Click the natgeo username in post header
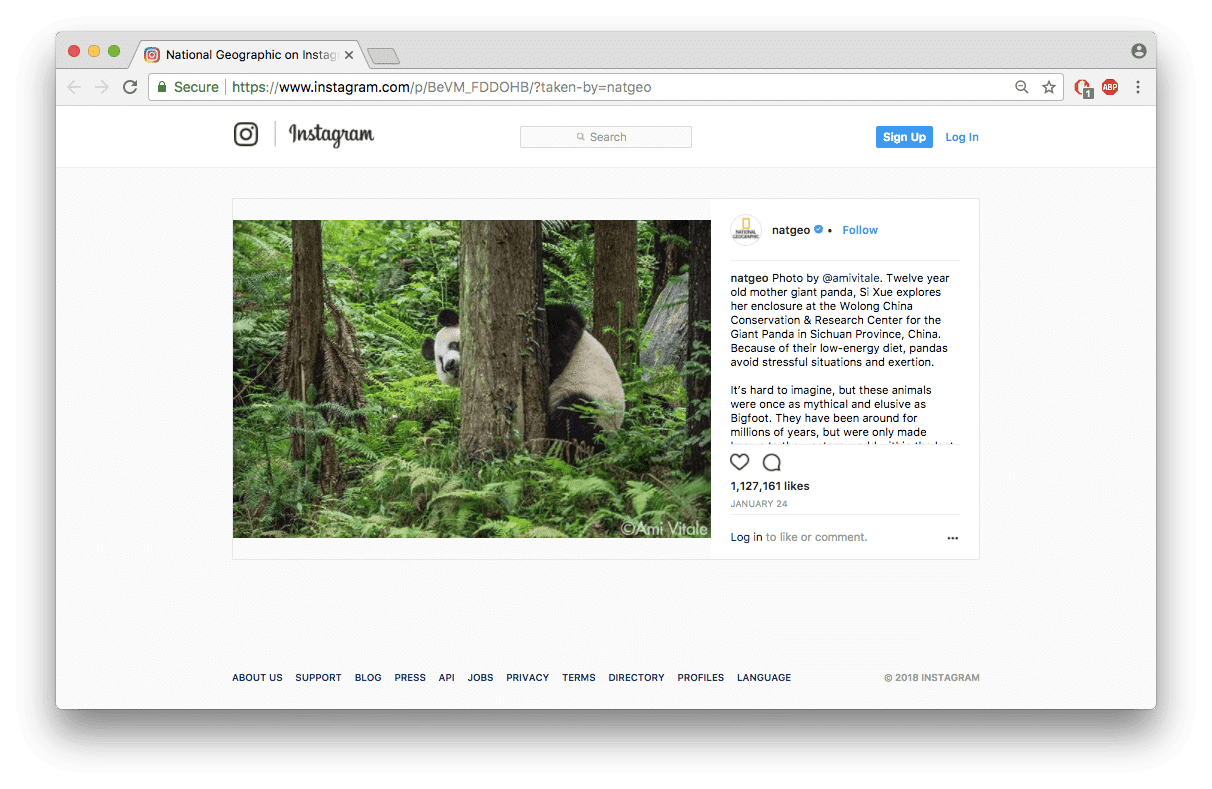 click(x=791, y=230)
